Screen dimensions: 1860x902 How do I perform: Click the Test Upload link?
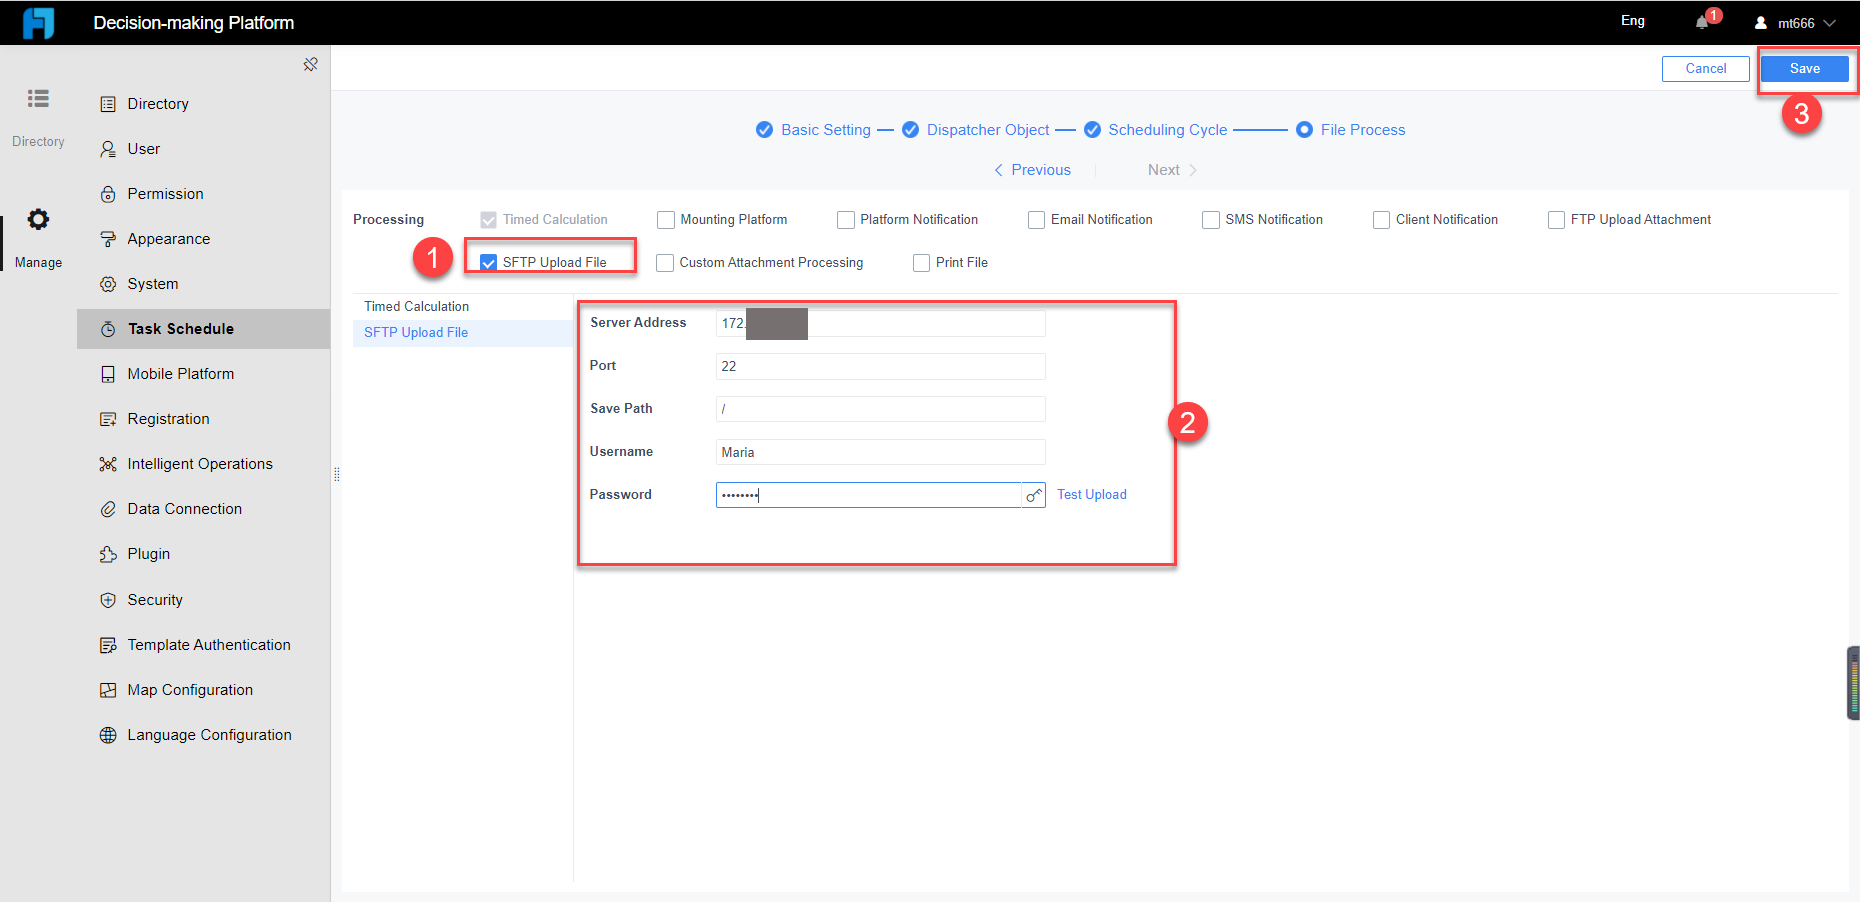(1091, 494)
